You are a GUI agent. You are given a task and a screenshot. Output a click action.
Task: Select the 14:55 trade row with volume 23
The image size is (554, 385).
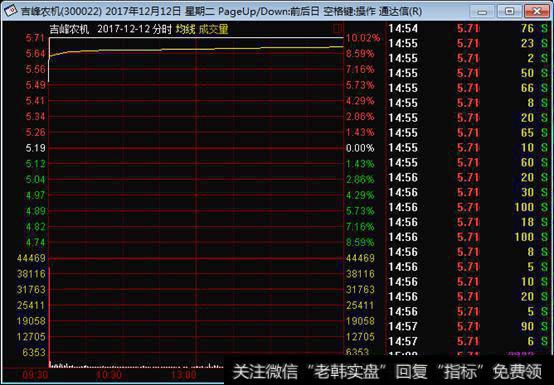[x=468, y=43]
